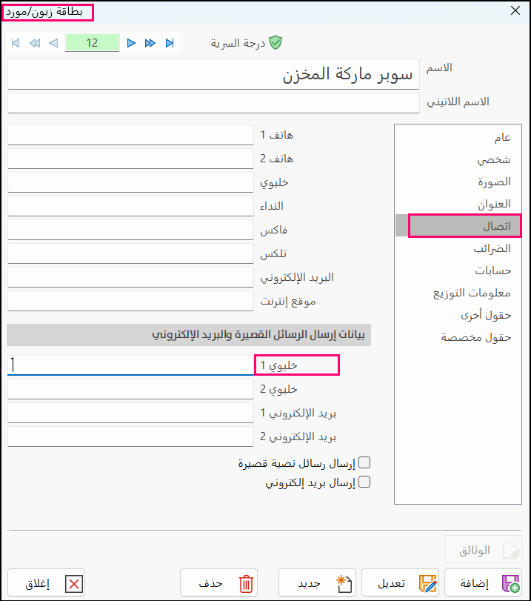Go to next record arrow
The height and width of the screenshot is (601, 531).
tap(131, 43)
